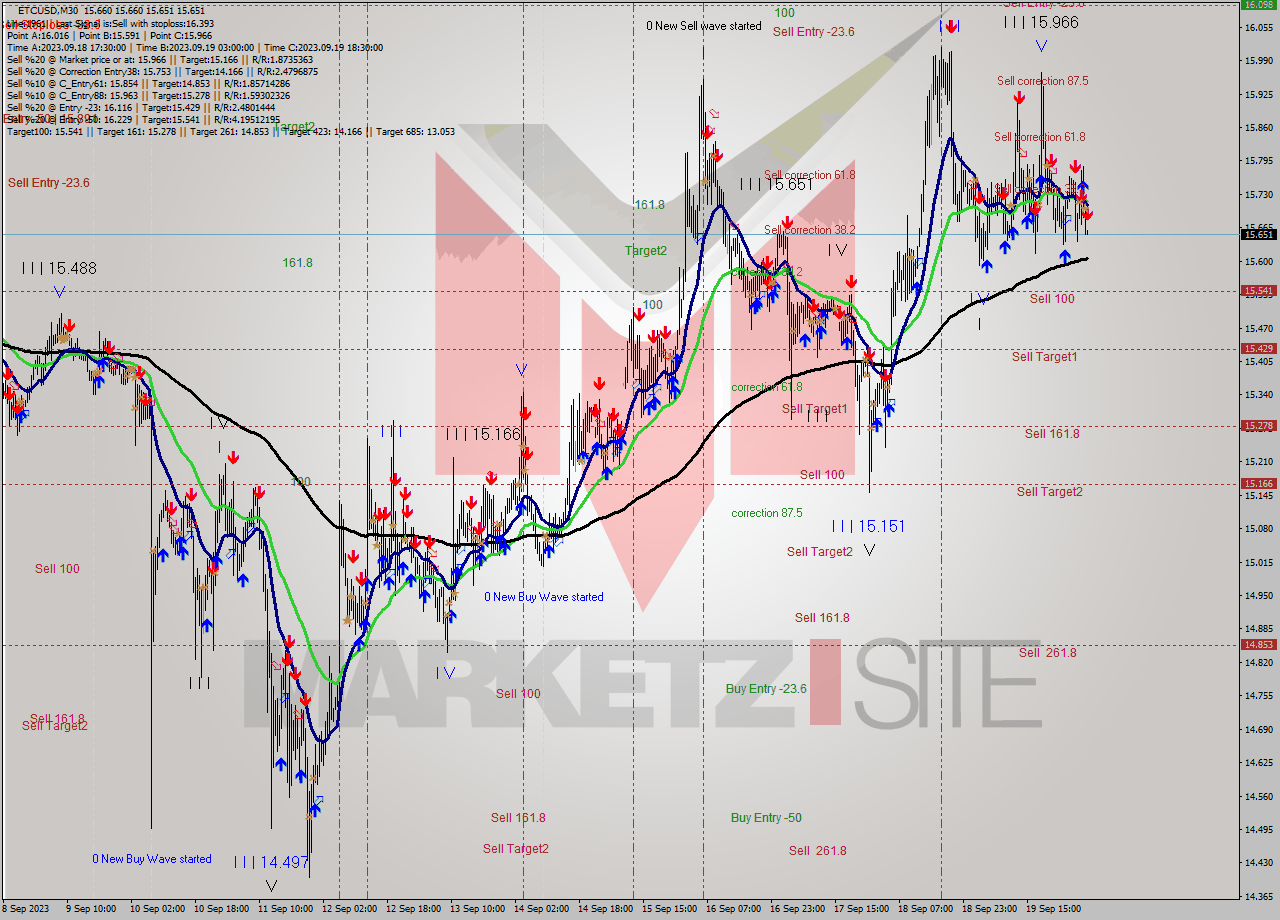
Task: Click the red 15.278 price axis tag
Action: tap(1257, 426)
